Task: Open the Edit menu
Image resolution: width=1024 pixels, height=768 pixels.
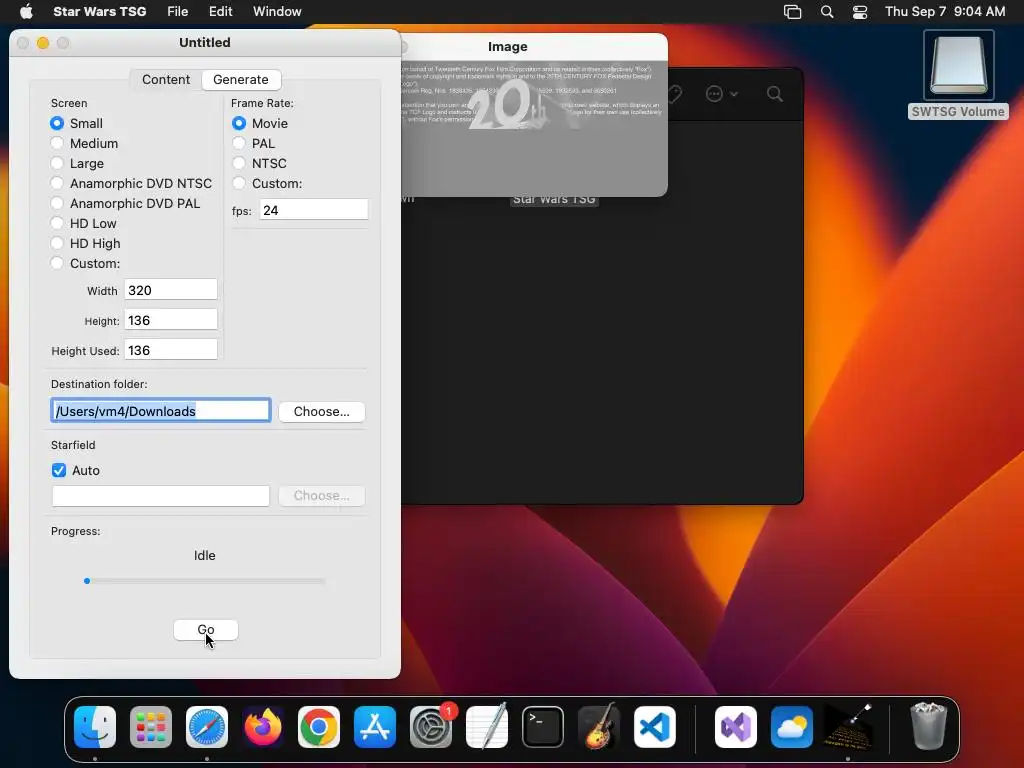Action: click(221, 12)
